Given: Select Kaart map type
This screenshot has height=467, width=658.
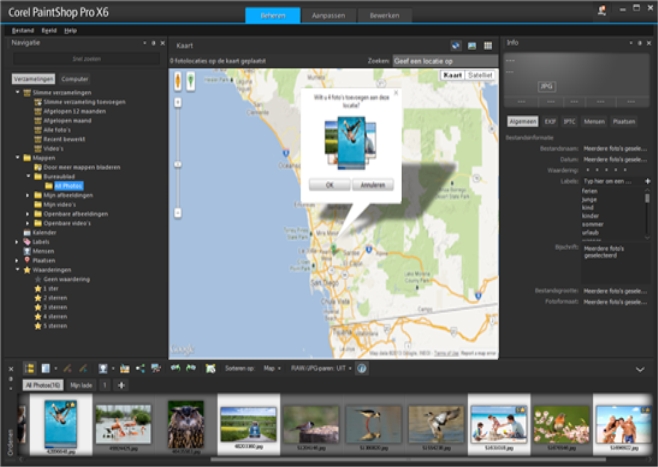Looking at the screenshot, I should point(453,75).
